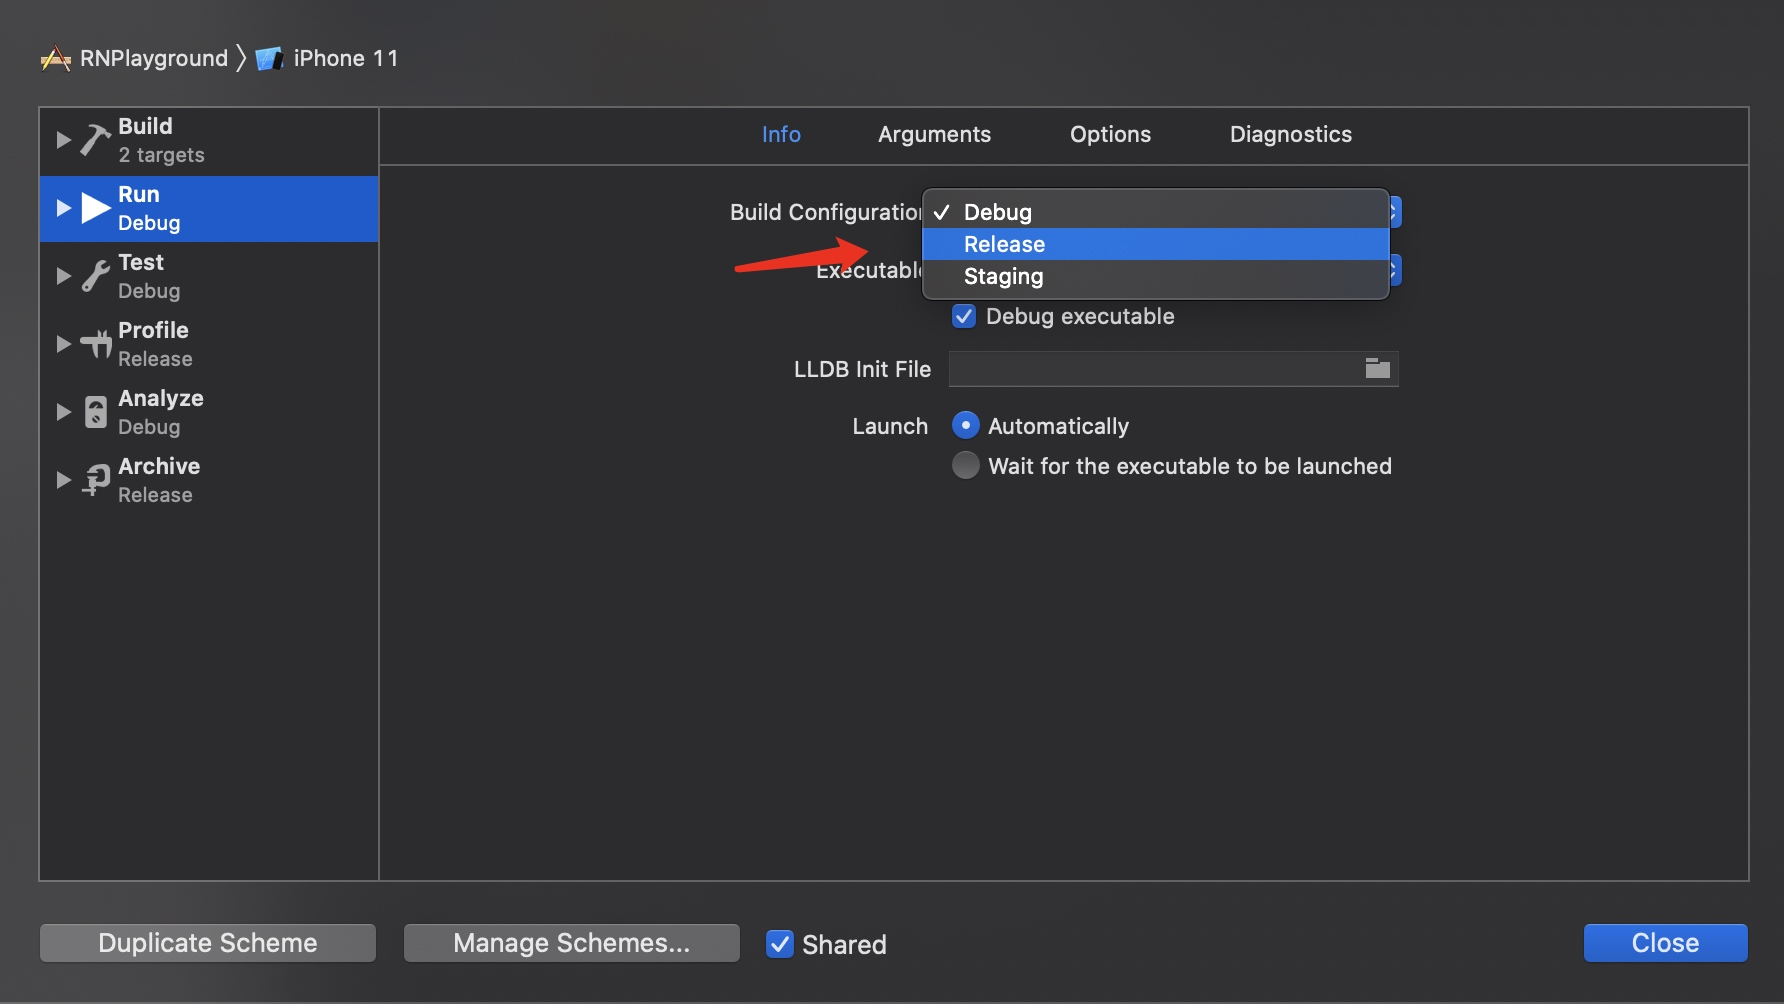The image size is (1784, 1004).
Task: Select Wait for the executable to be launched
Action: 965,466
